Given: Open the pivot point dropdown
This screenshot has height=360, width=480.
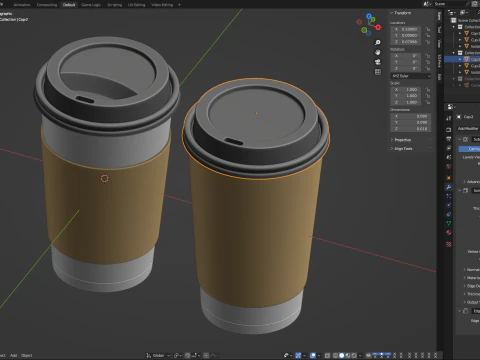Looking at the screenshot, I should pyautogui.click(x=178, y=355).
